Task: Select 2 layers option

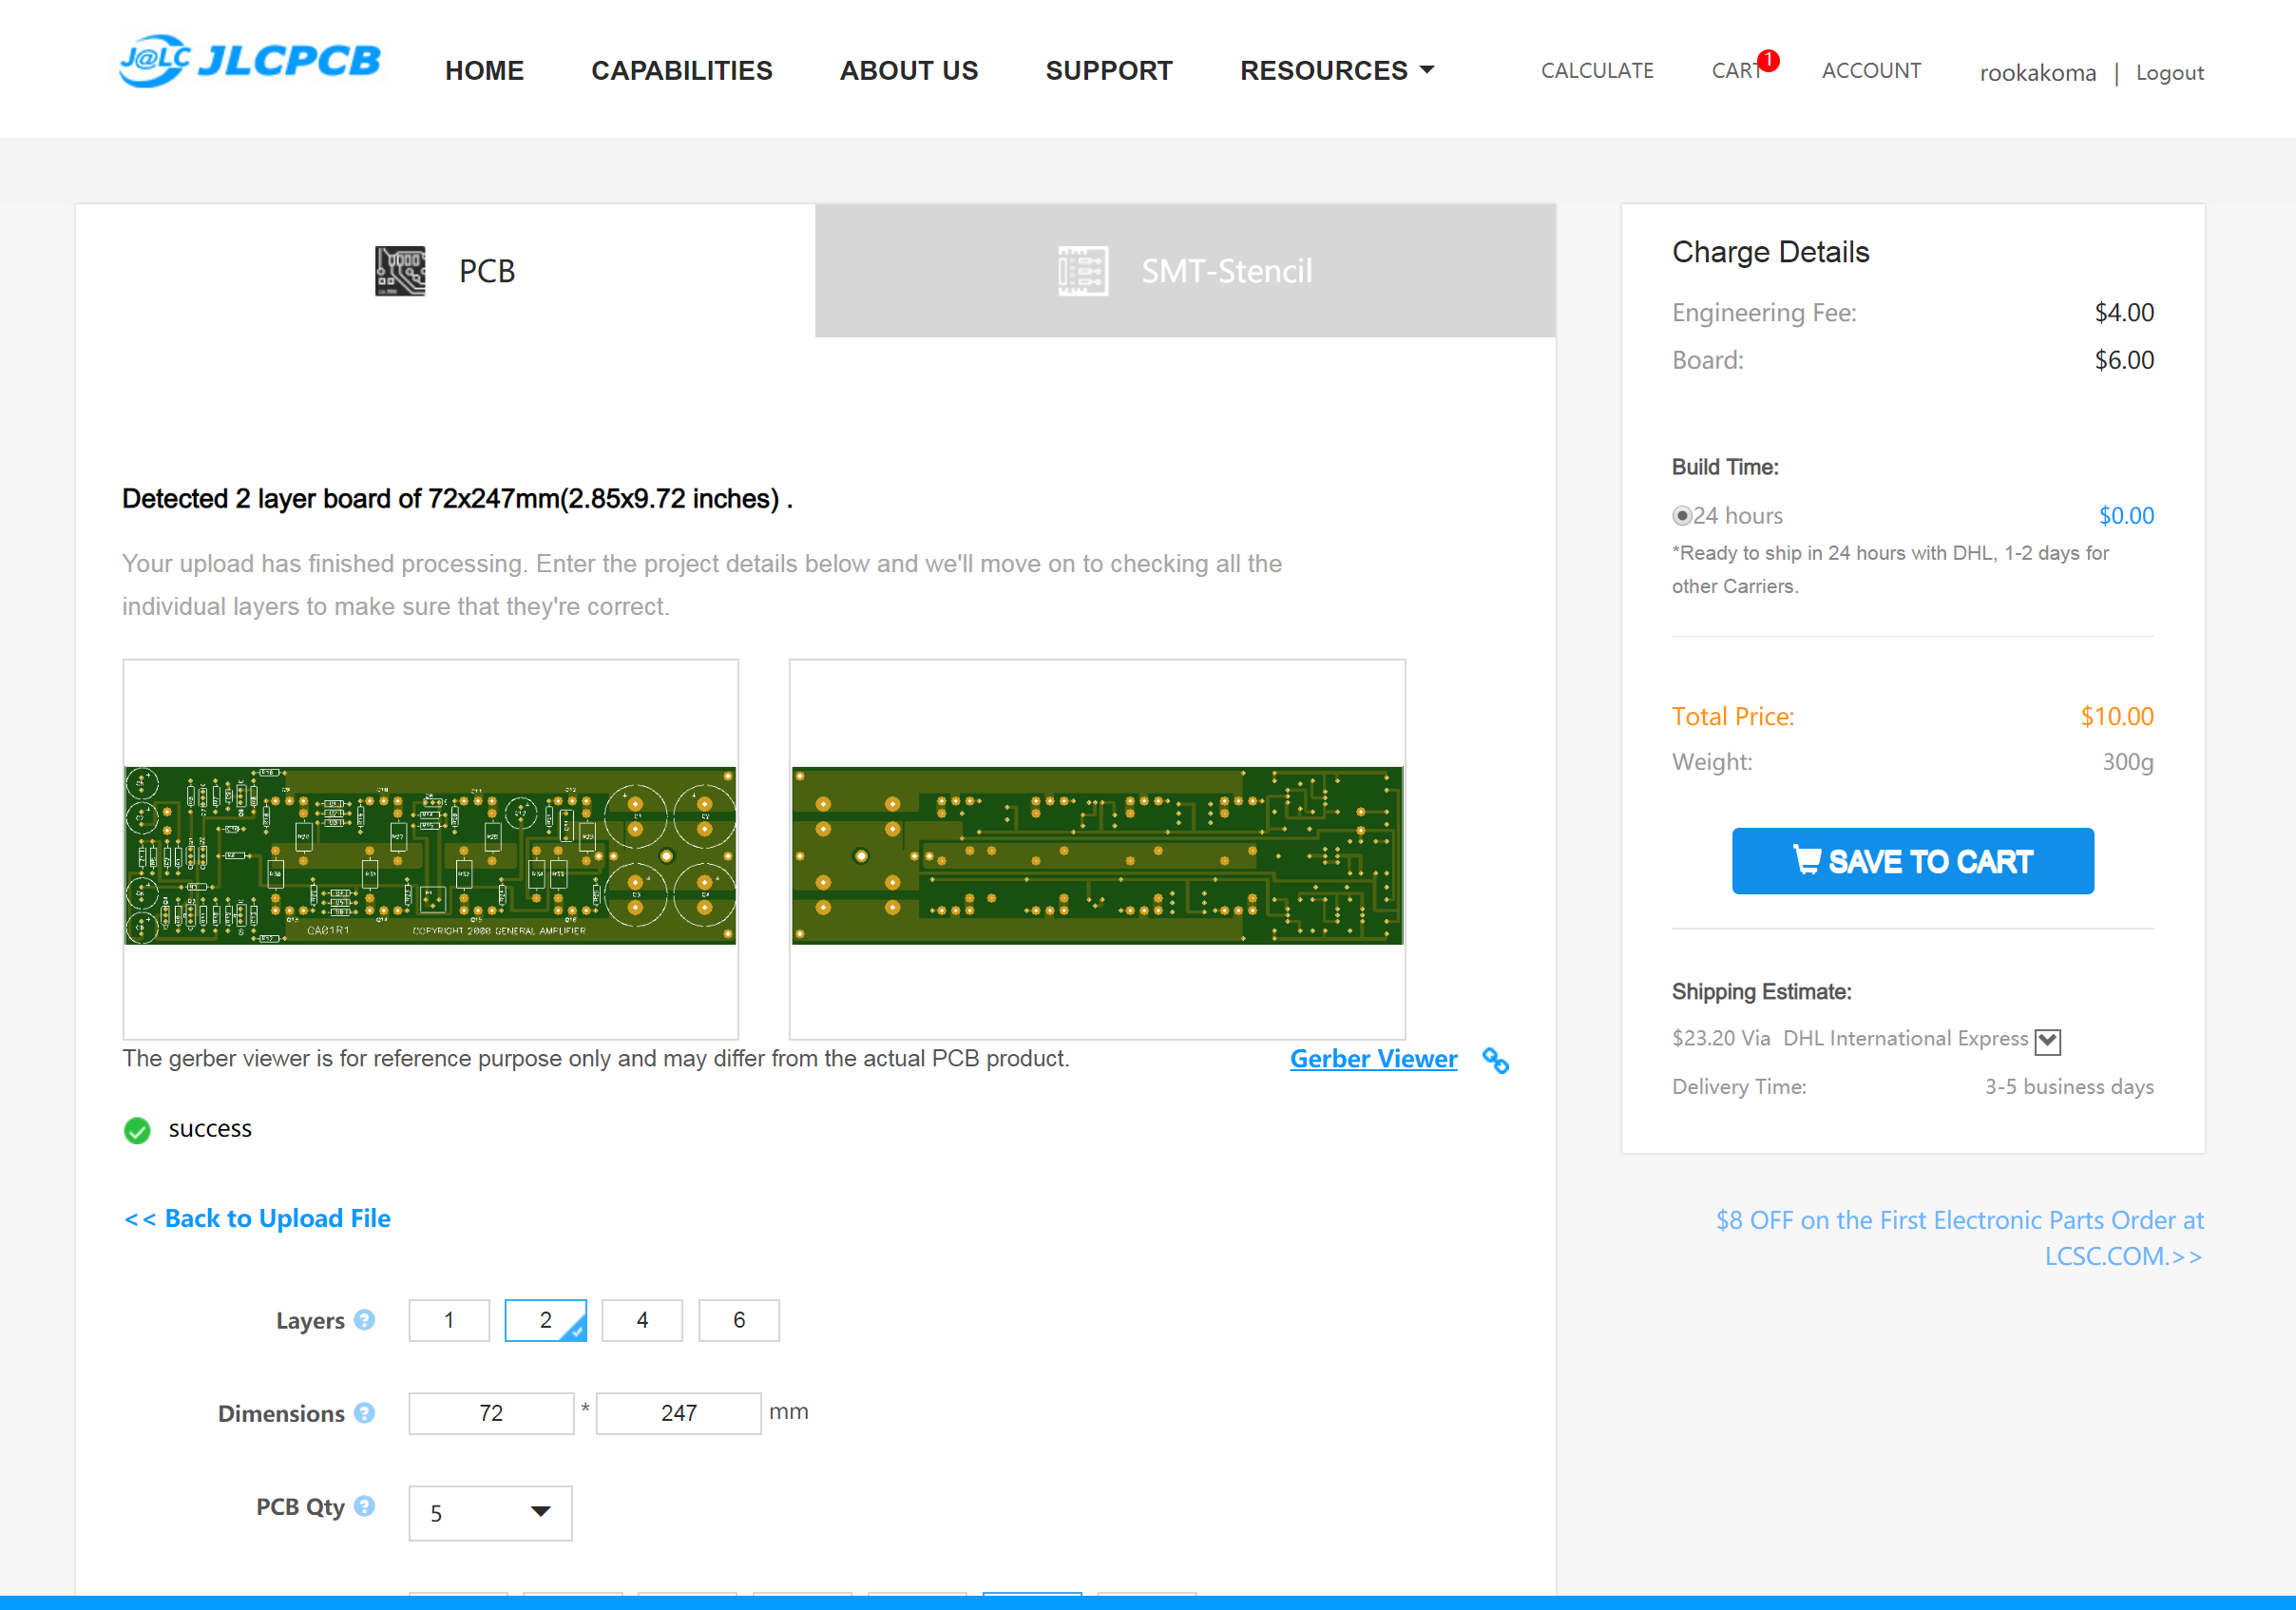Action: point(546,1320)
